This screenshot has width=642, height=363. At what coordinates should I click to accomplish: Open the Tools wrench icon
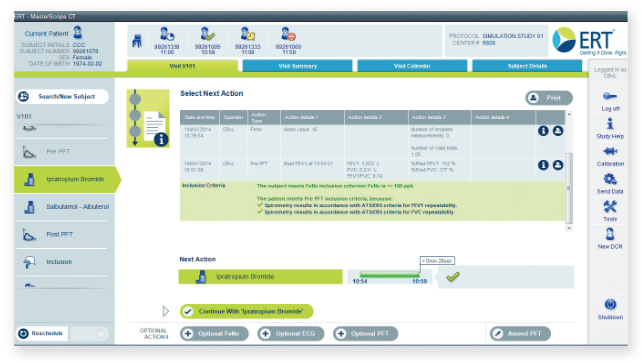(x=610, y=206)
